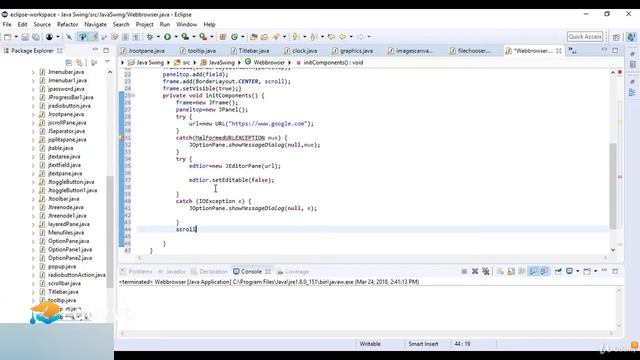This screenshot has width=640, height=360.
Task: Click the New Java Package toolbar icon
Action: pos(223,37)
